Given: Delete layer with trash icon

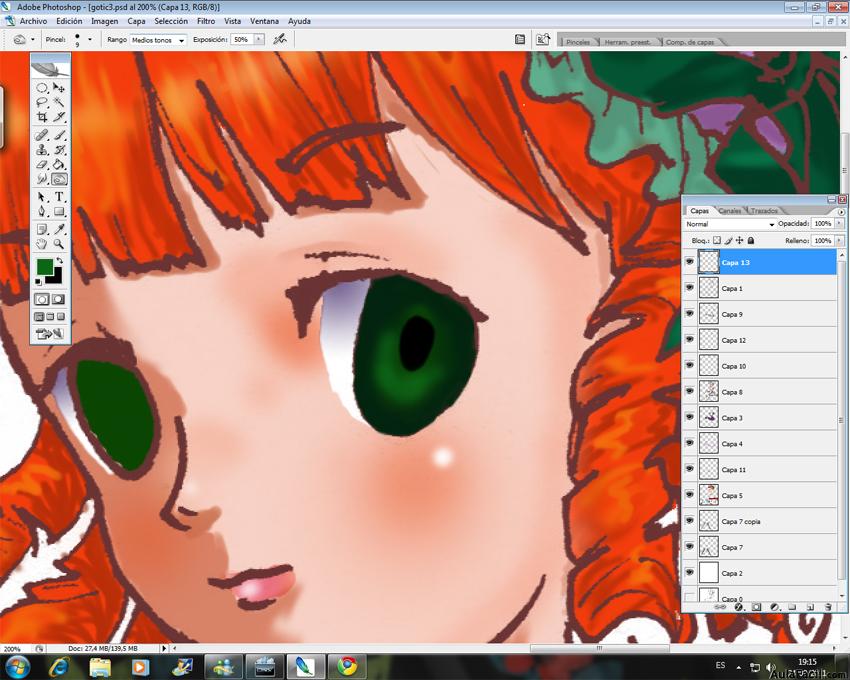Looking at the screenshot, I should (828, 607).
